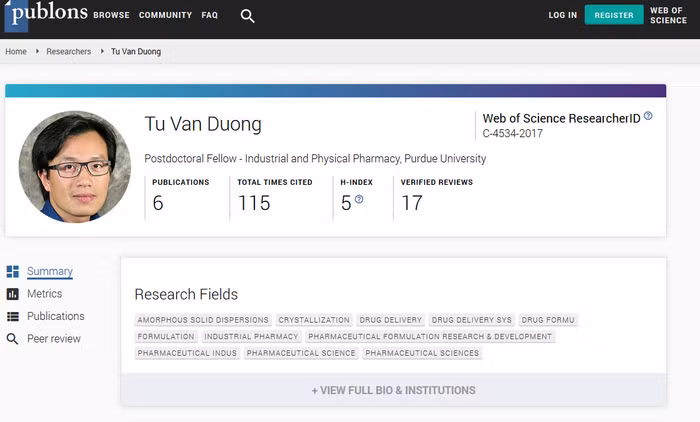Open the Web of Science link in header

pyautogui.click(x=668, y=16)
